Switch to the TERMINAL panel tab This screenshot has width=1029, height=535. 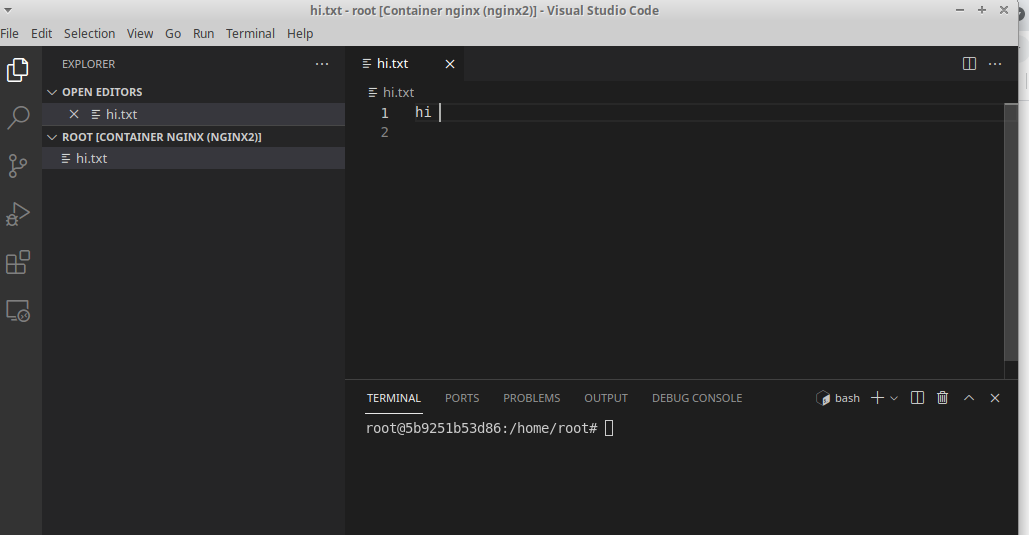[x=394, y=398]
